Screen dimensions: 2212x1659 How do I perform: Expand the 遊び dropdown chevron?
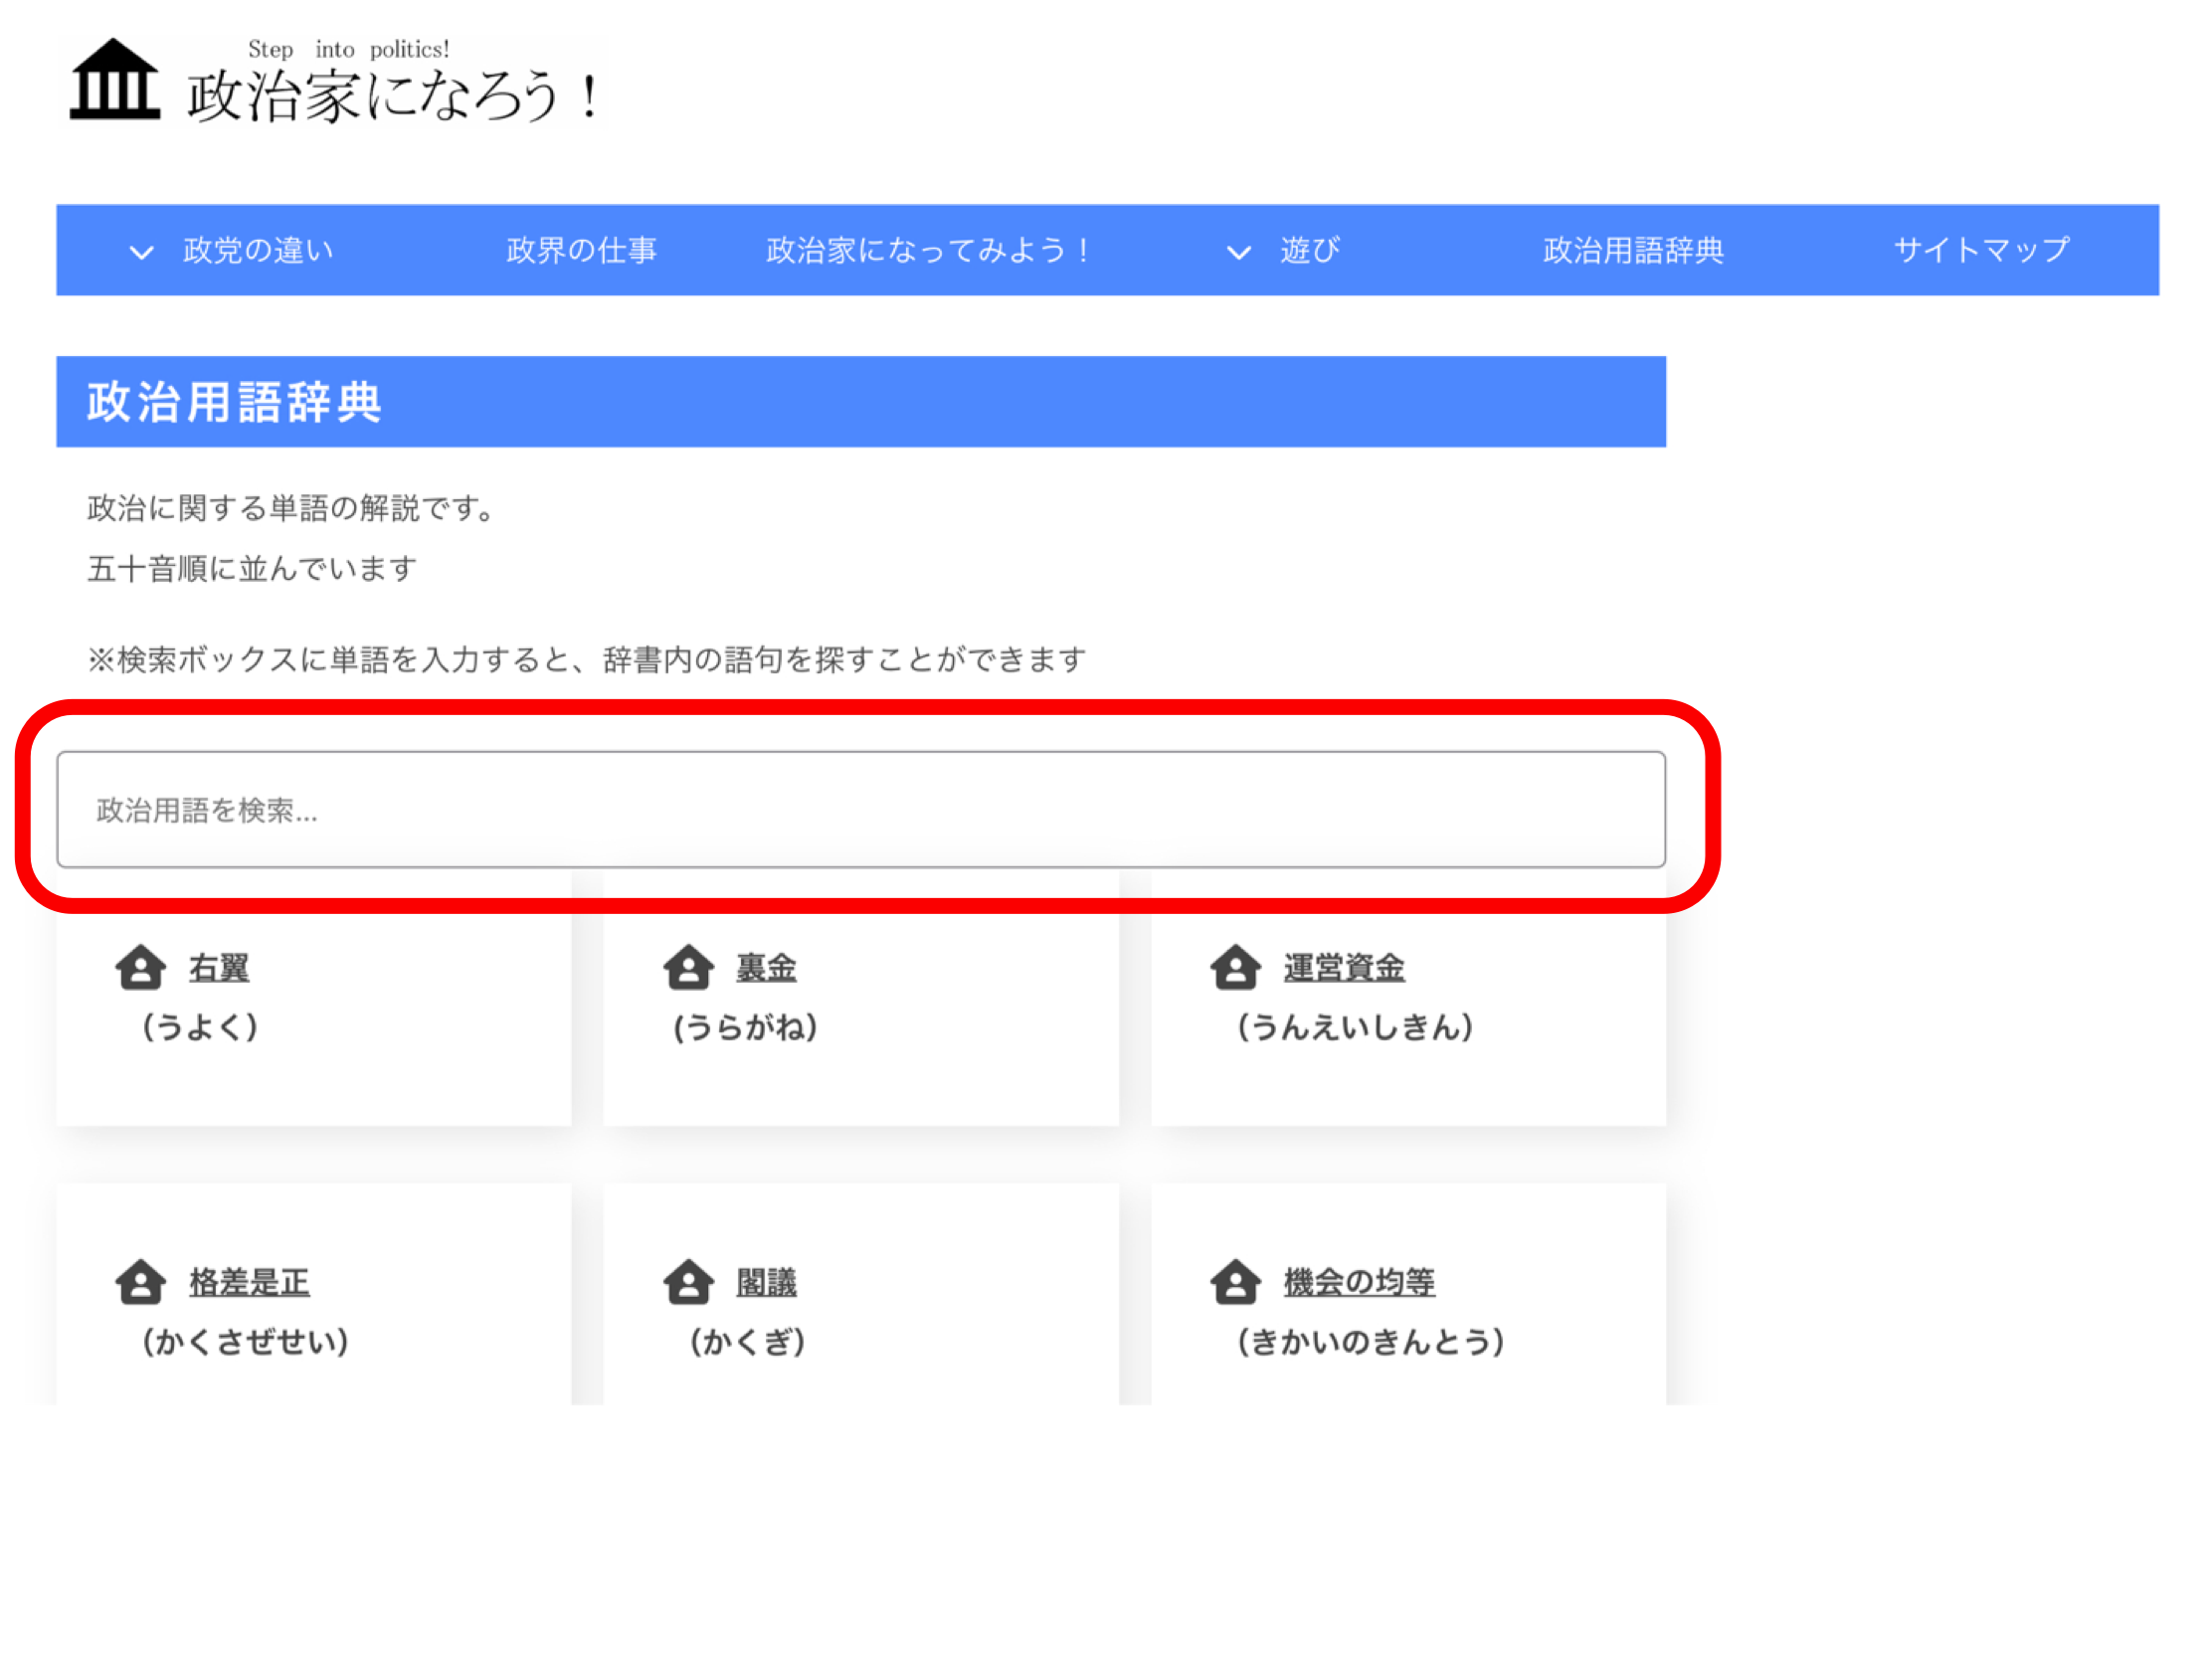[1238, 252]
